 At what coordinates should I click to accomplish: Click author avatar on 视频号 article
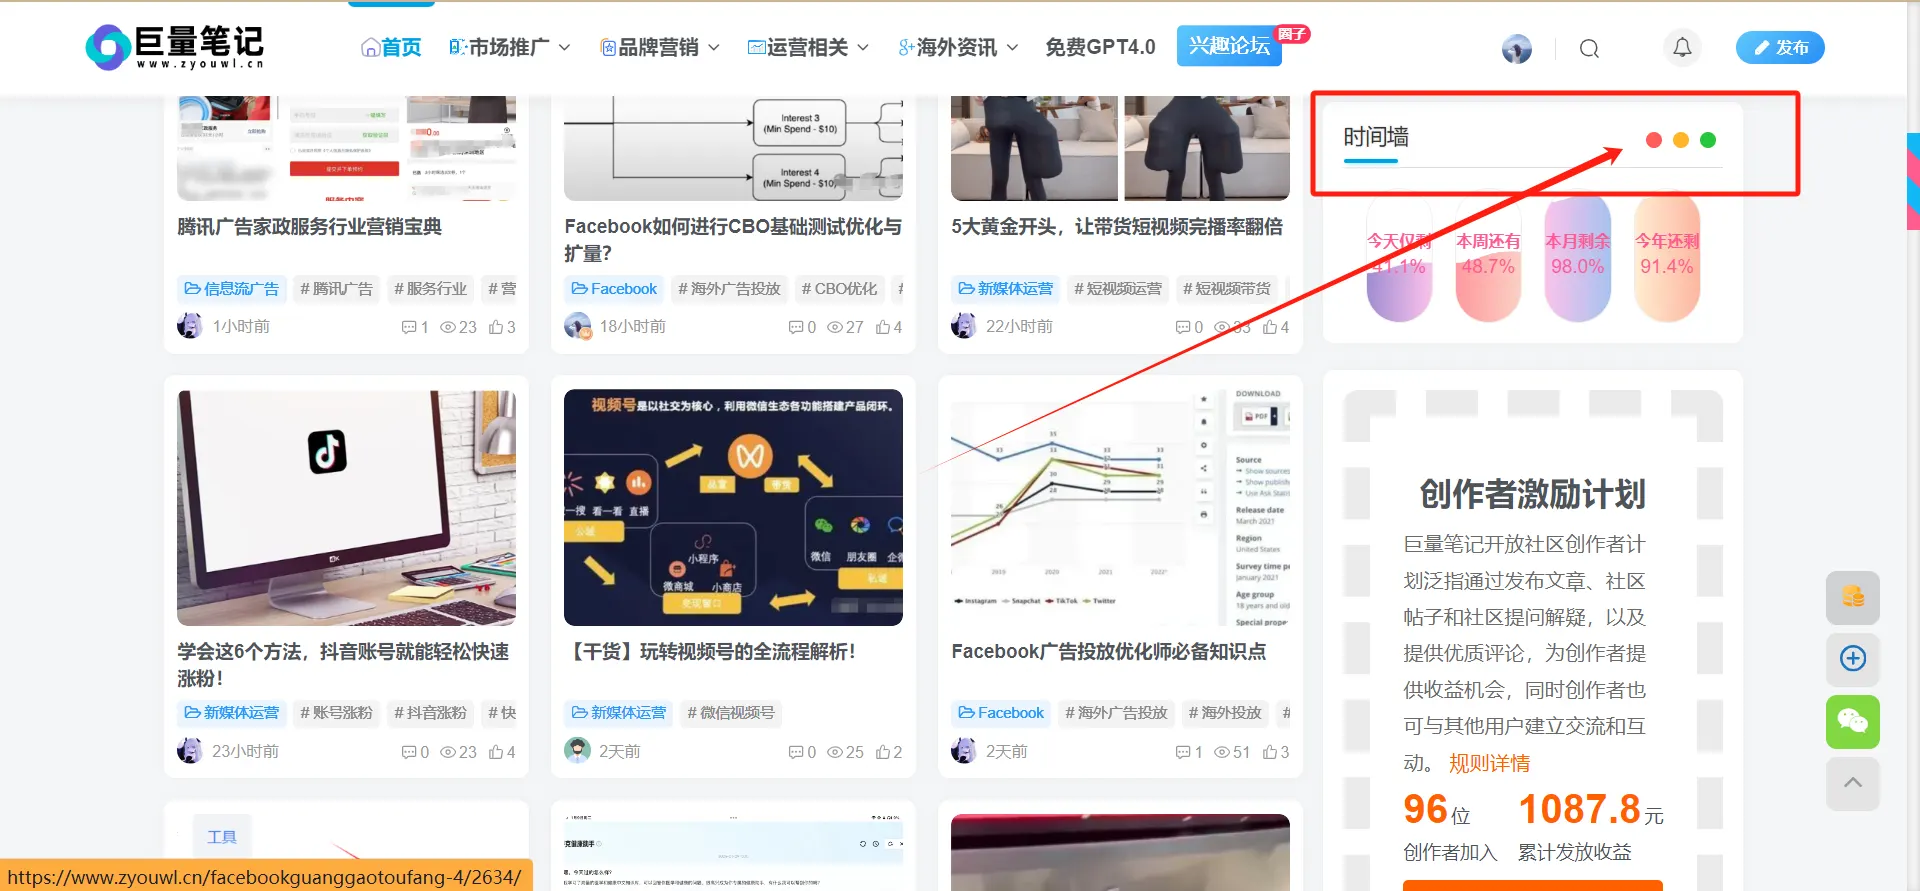577,750
